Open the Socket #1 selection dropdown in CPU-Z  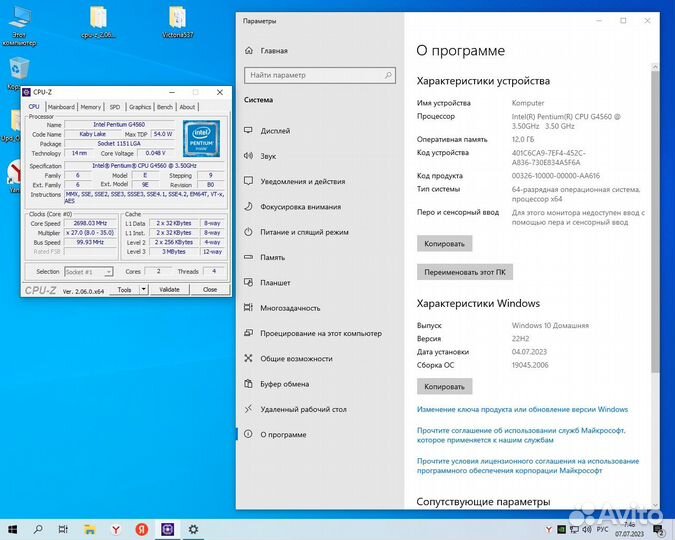coord(89,272)
